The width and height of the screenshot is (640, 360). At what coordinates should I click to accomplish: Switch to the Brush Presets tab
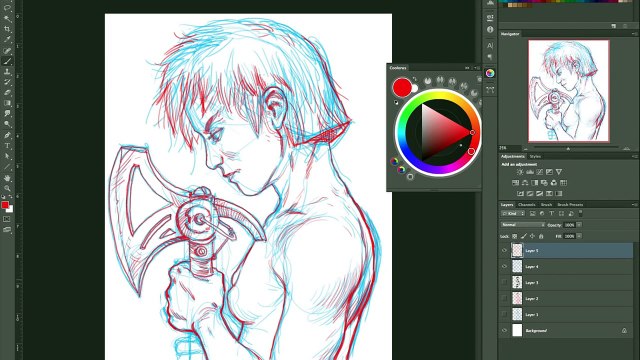[x=570, y=204]
